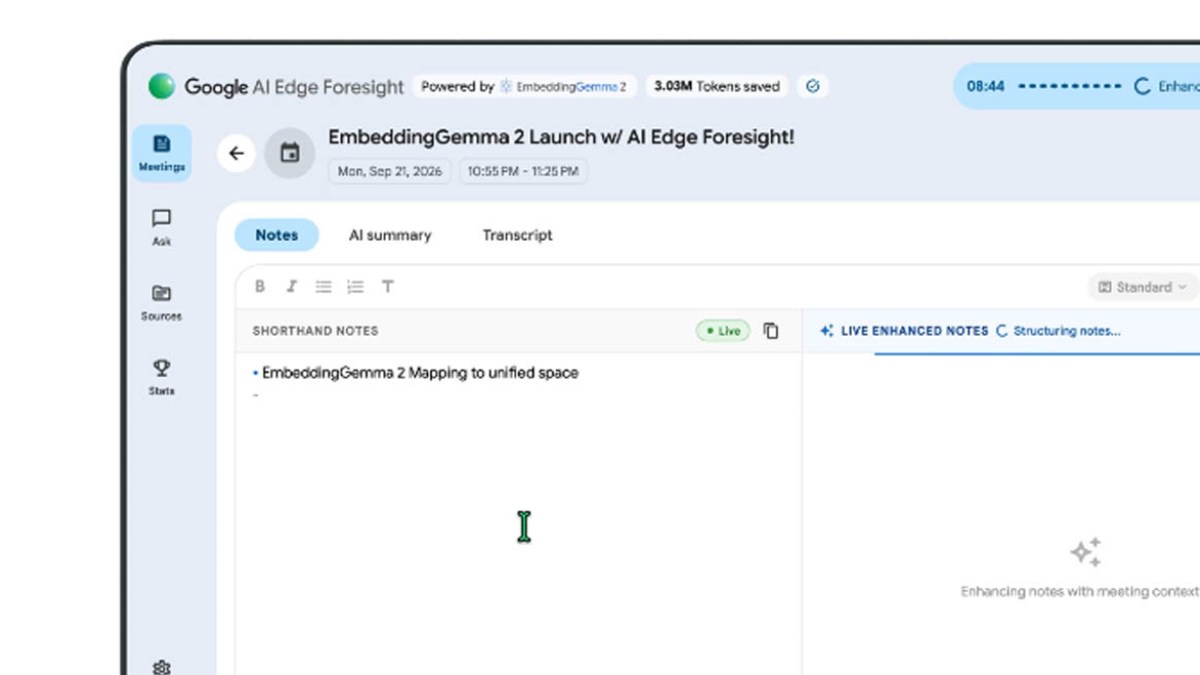Toggle italic formatting
Screen dimensions: 1200x675
pos(291,287)
